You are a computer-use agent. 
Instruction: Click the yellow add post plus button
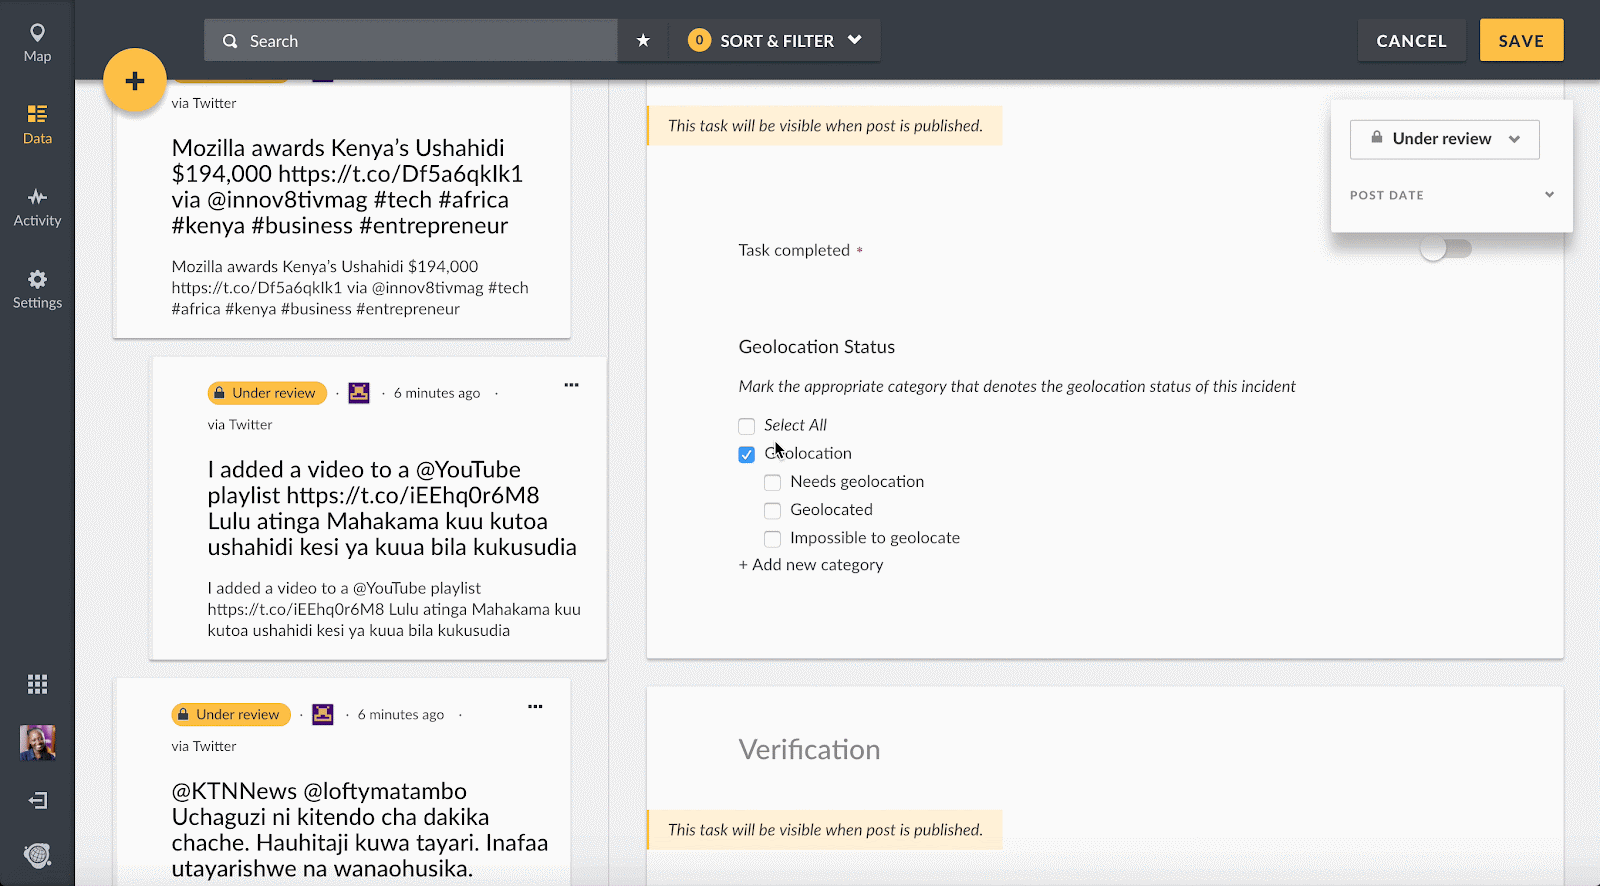tap(135, 81)
